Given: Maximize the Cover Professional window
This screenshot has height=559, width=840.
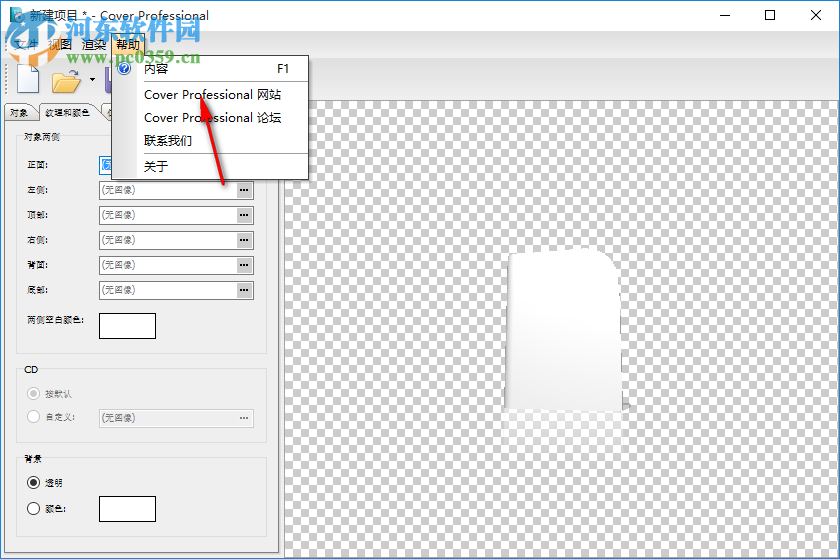Looking at the screenshot, I should (770, 16).
